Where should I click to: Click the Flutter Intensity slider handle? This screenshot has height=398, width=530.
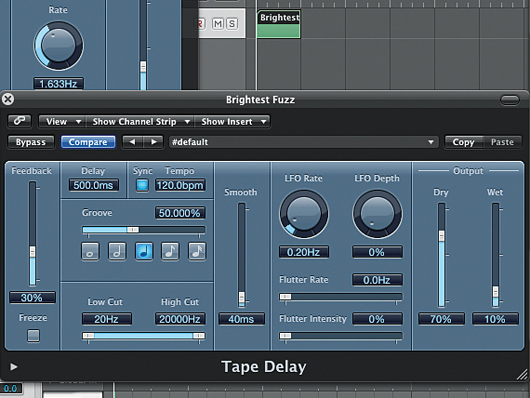285,335
